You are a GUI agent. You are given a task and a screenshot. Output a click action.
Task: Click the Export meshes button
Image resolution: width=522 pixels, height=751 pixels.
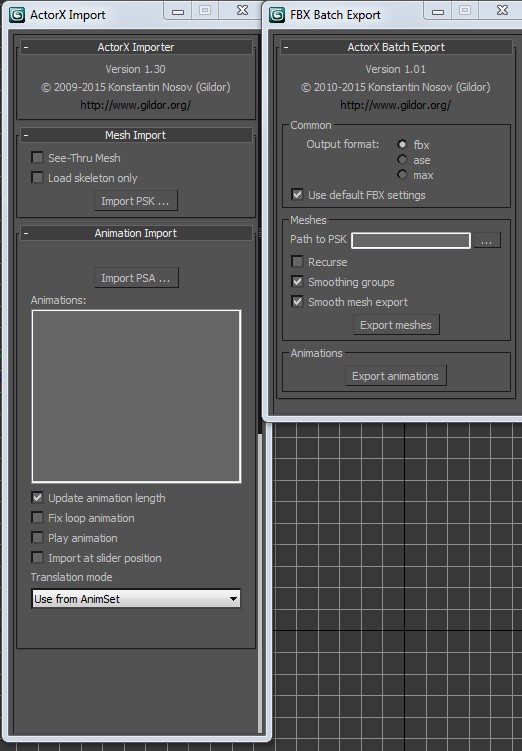coord(396,325)
